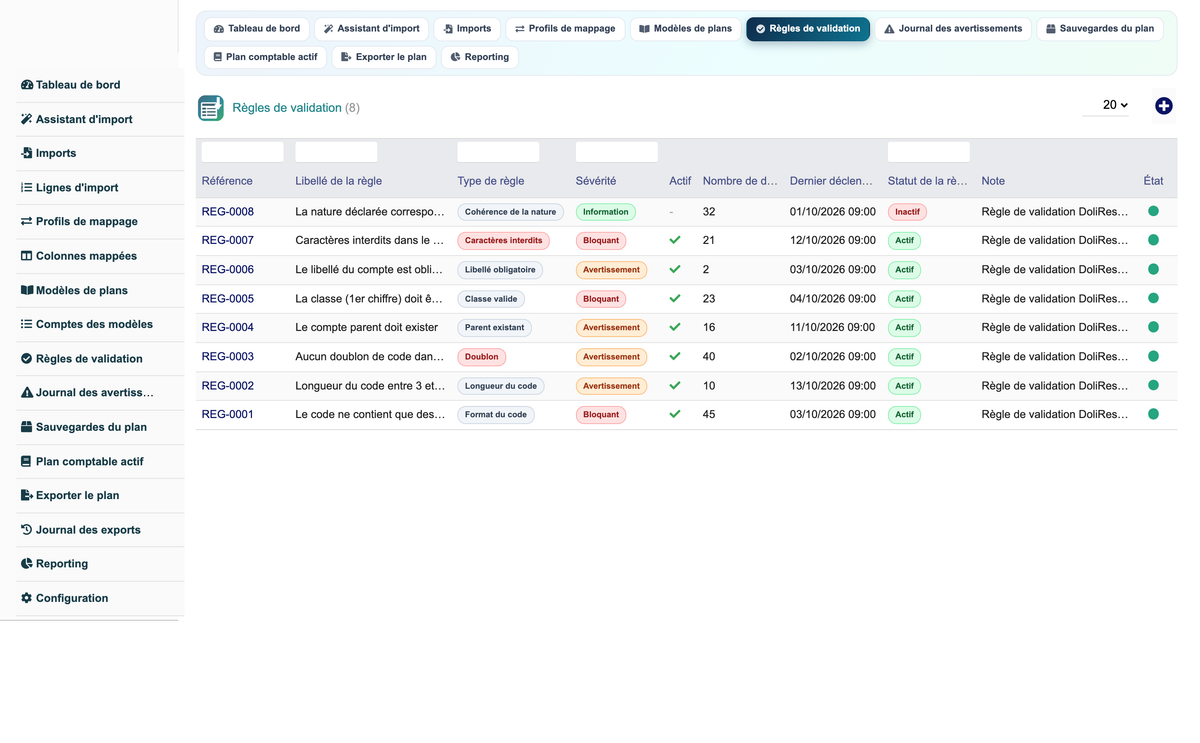
Task: Open rule REG-0002 link
Action: pyautogui.click(x=228, y=386)
